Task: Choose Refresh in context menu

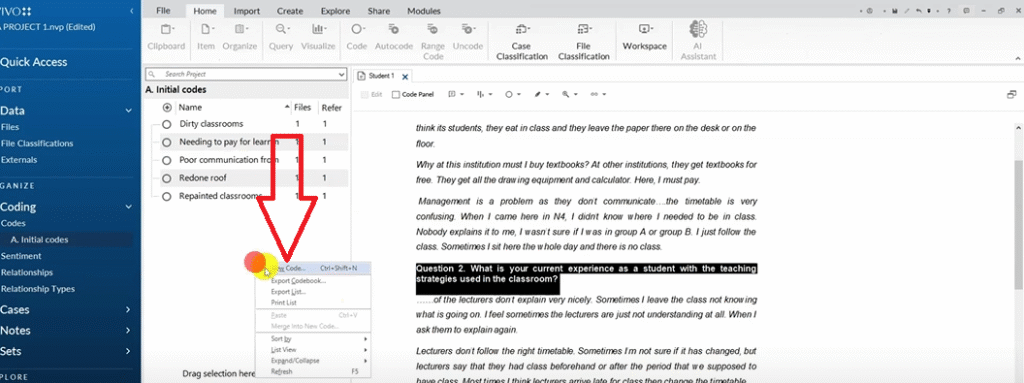Action: [313, 372]
